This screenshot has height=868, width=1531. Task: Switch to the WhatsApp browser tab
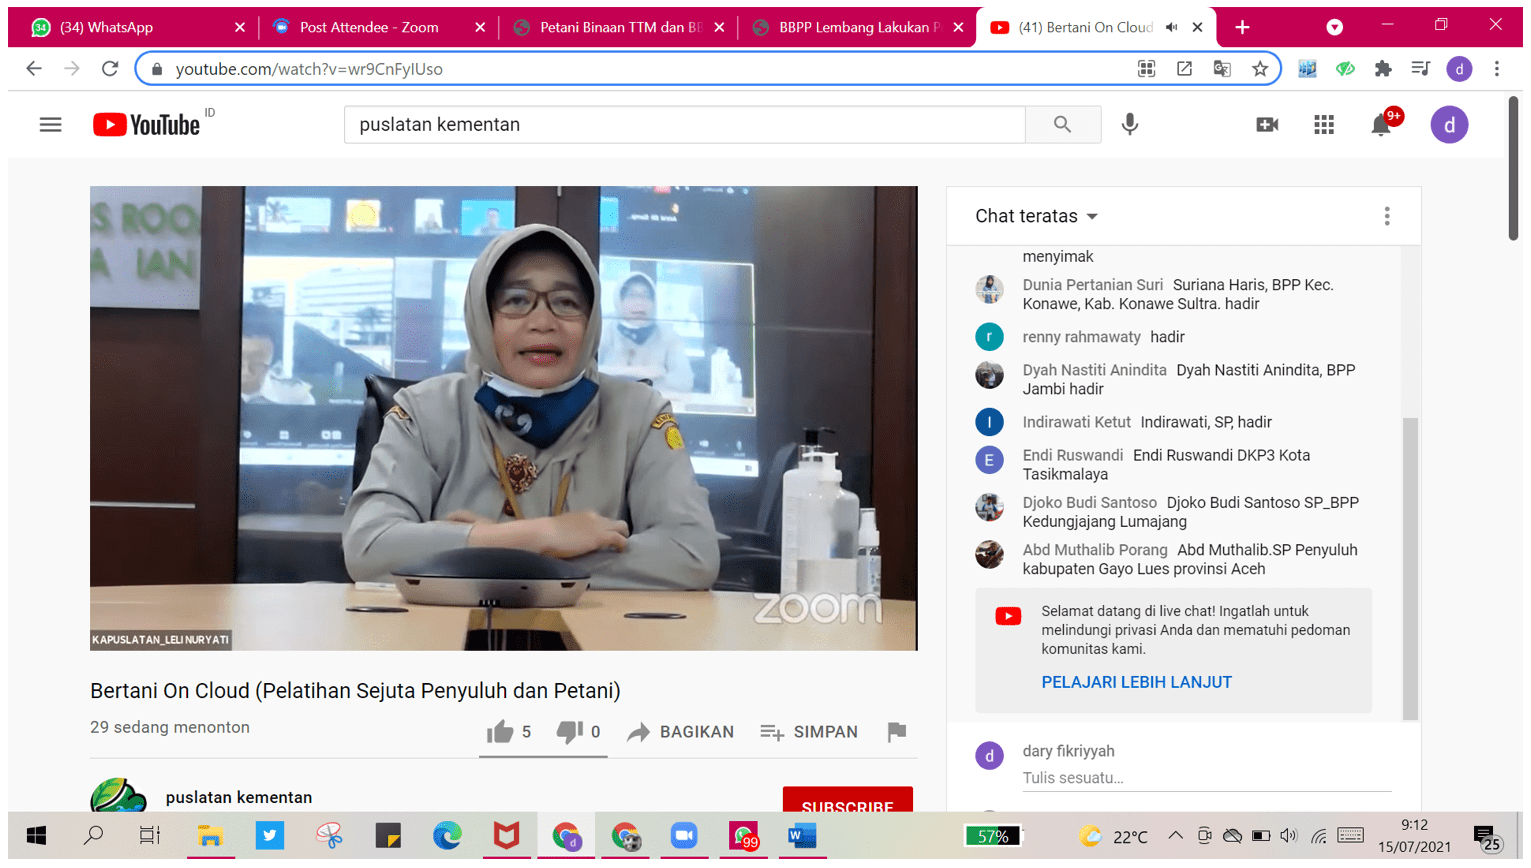130,27
